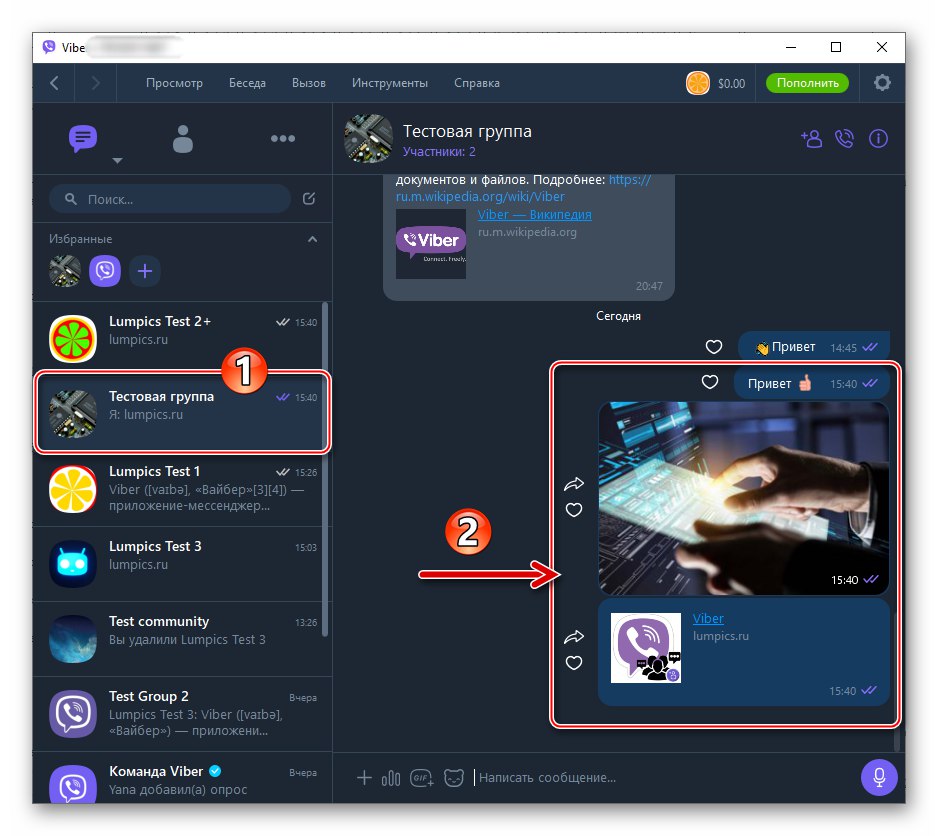Click the Пополнить balance button
Screen dimensions: 938x836
807,83
